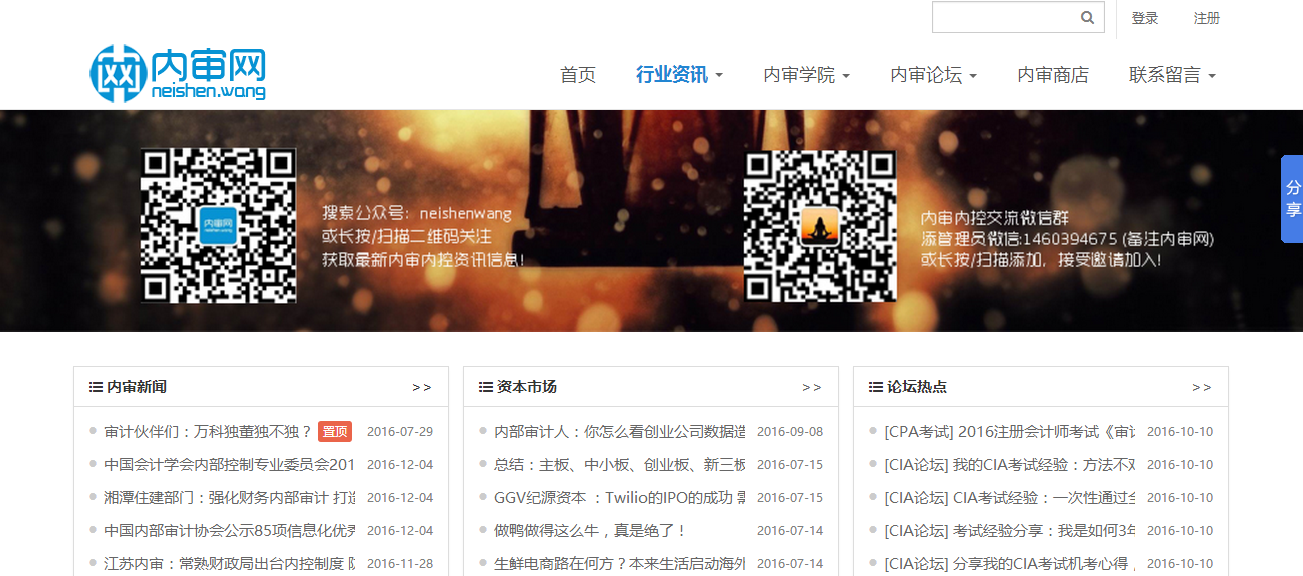The width and height of the screenshot is (1303, 576).
Task: Open post [CIA论坛] 我的CIA考试经验：方法不对
Action: [x=1010, y=465]
